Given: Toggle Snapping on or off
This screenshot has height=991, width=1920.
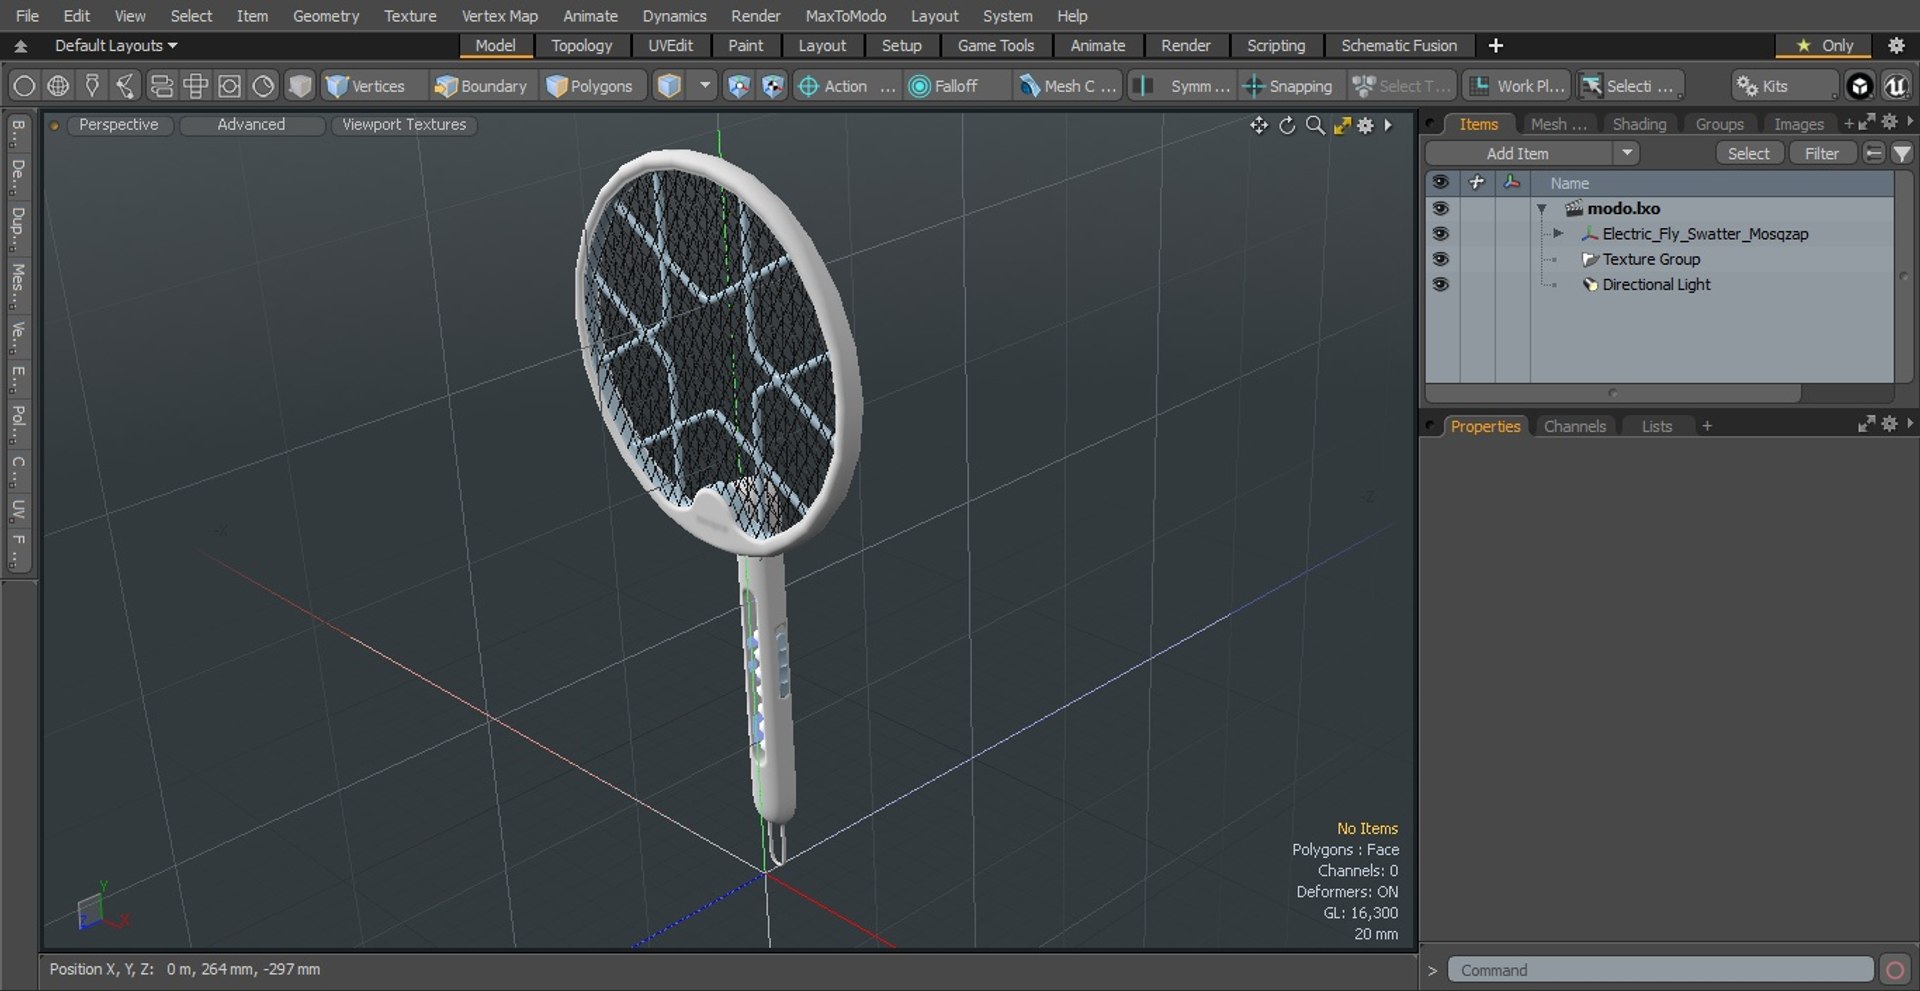Looking at the screenshot, I should click(x=1288, y=86).
